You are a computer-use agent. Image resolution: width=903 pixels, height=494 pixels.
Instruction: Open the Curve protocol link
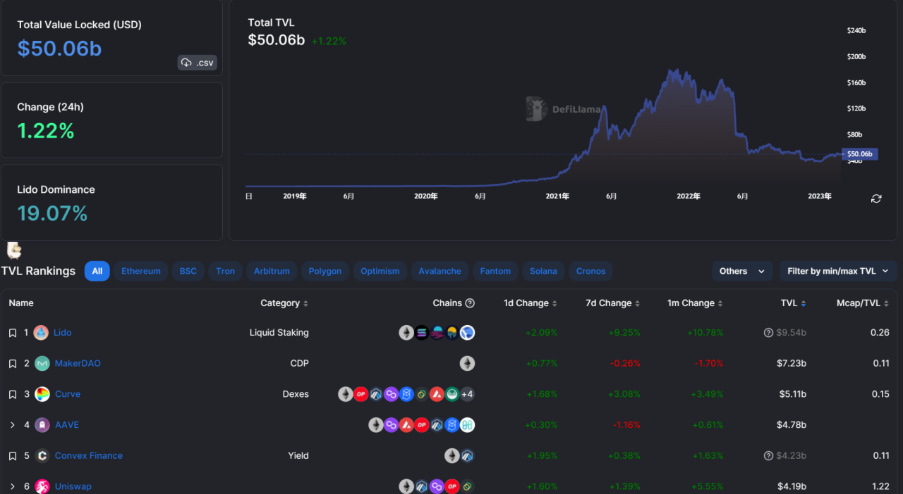[x=67, y=394]
